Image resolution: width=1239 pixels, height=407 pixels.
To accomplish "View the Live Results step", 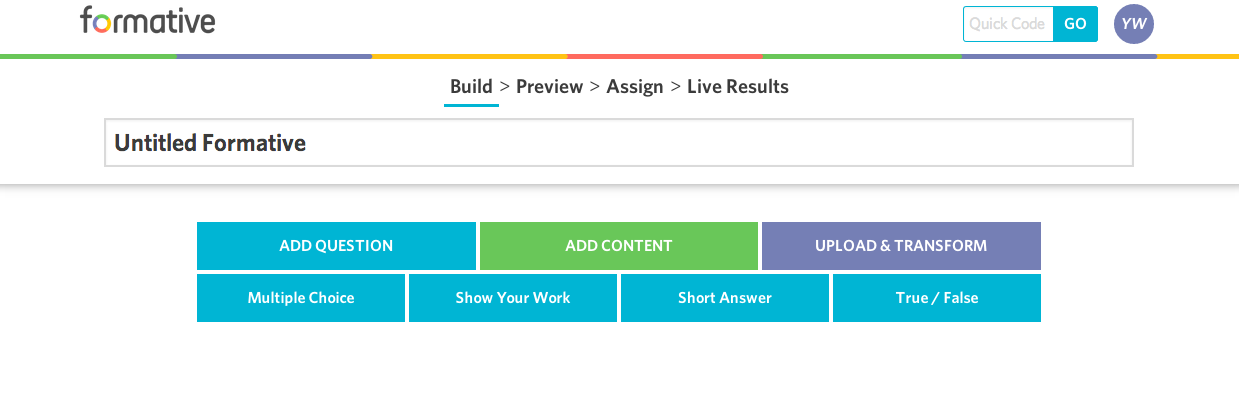I will click(738, 87).
